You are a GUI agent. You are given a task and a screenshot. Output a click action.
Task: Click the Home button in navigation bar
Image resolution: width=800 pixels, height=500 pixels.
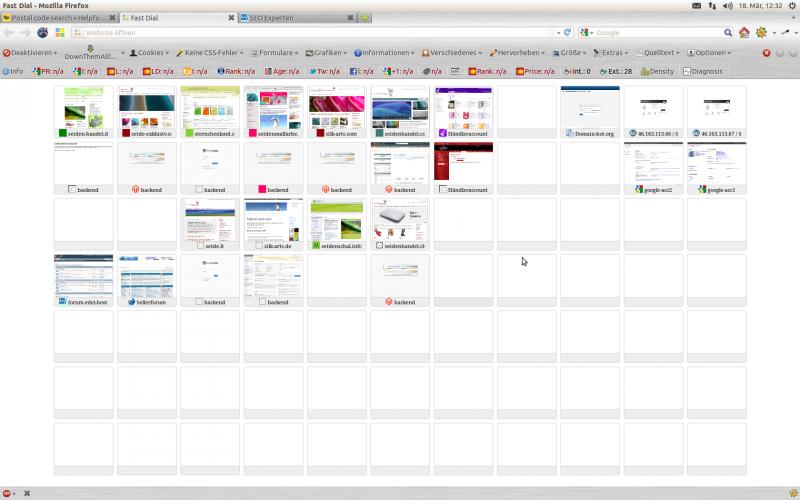[x=743, y=32]
